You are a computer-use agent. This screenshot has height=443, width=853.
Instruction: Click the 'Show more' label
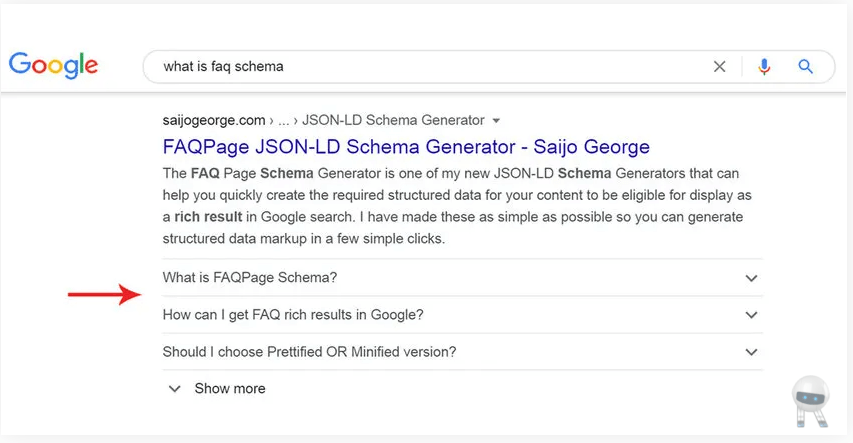click(x=230, y=389)
